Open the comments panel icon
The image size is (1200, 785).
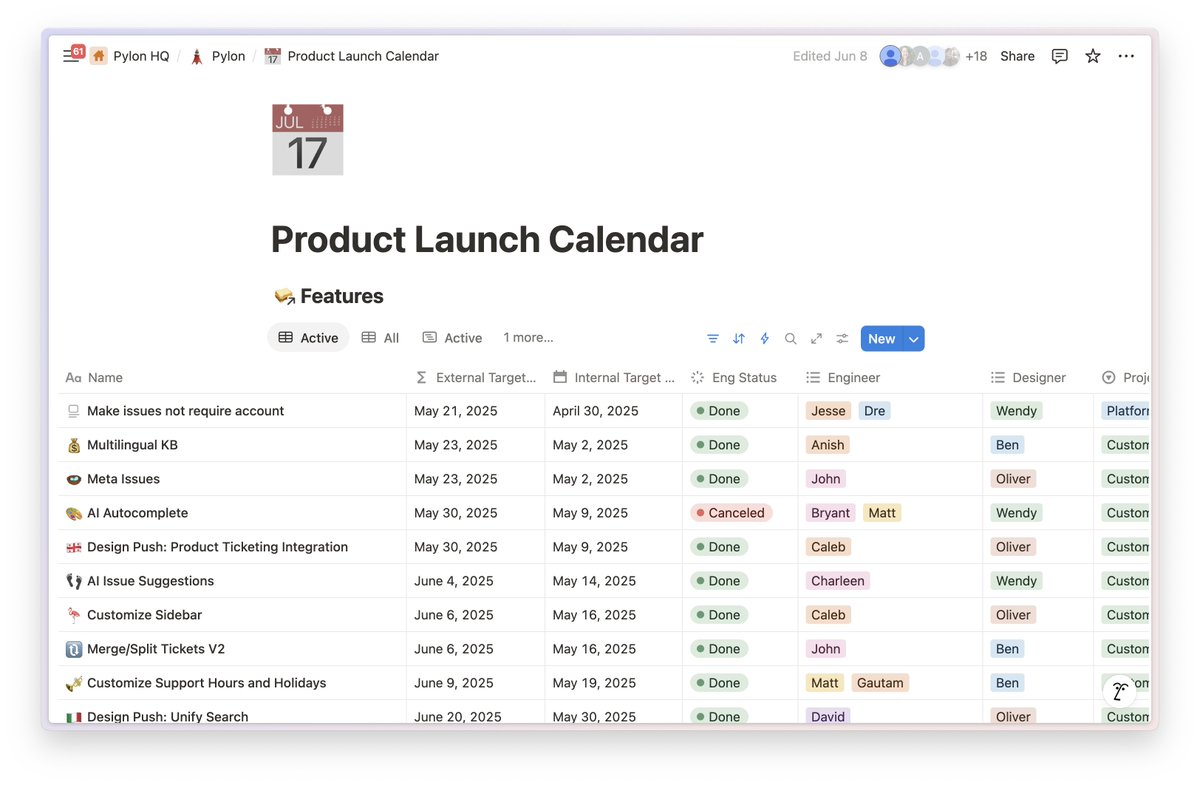coord(1060,56)
